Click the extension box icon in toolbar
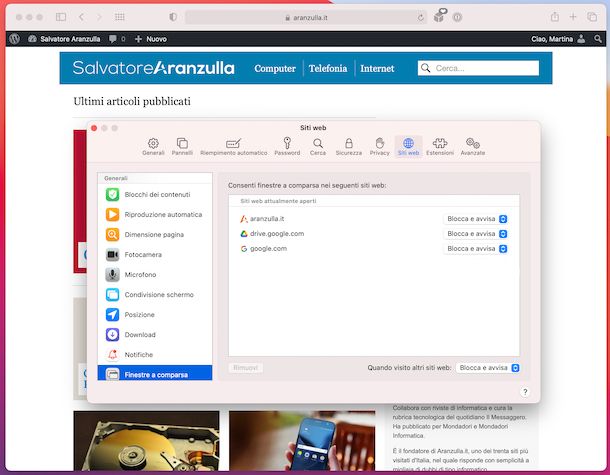610x475 pixels. [x=440, y=16]
